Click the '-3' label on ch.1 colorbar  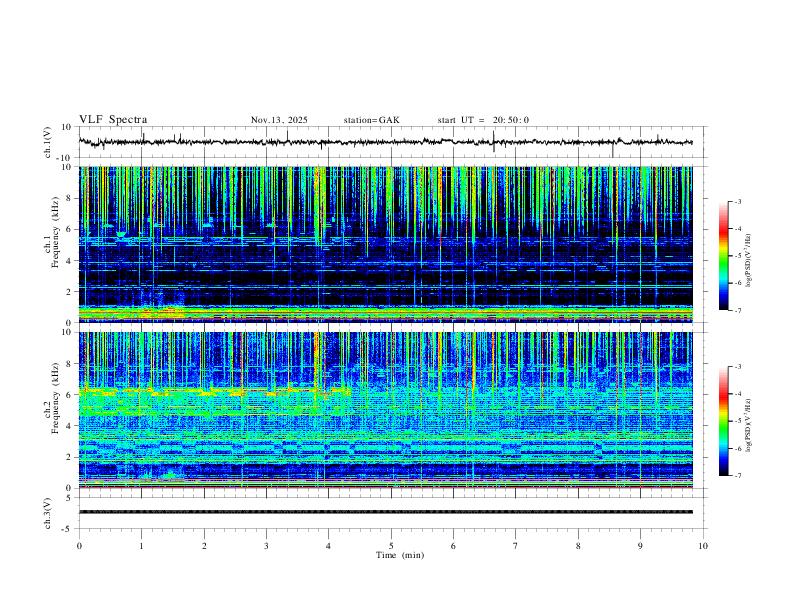coord(737,202)
